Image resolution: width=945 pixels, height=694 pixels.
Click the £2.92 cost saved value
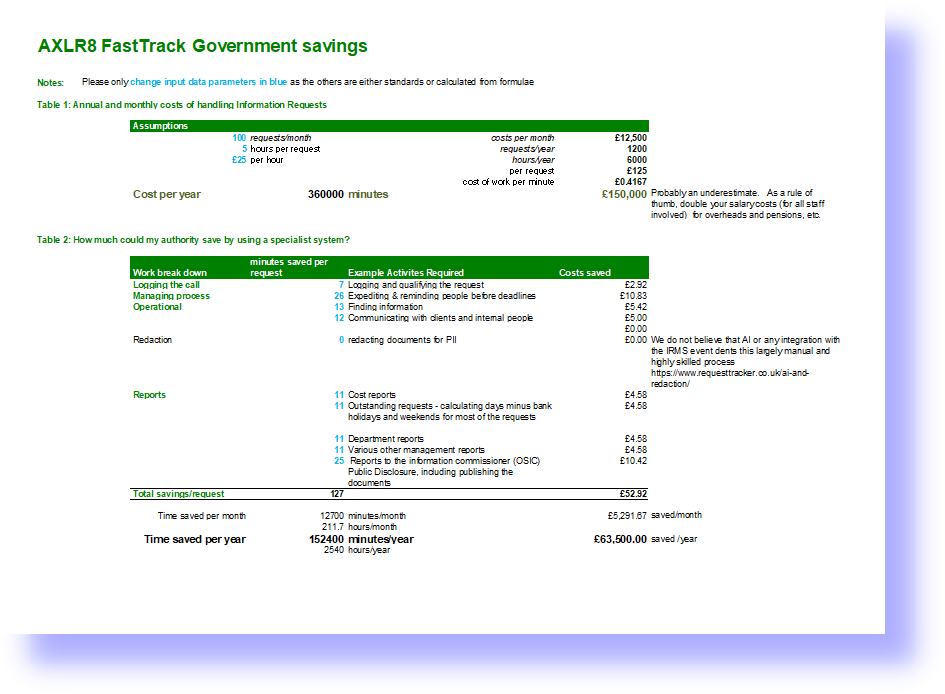[636, 285]
